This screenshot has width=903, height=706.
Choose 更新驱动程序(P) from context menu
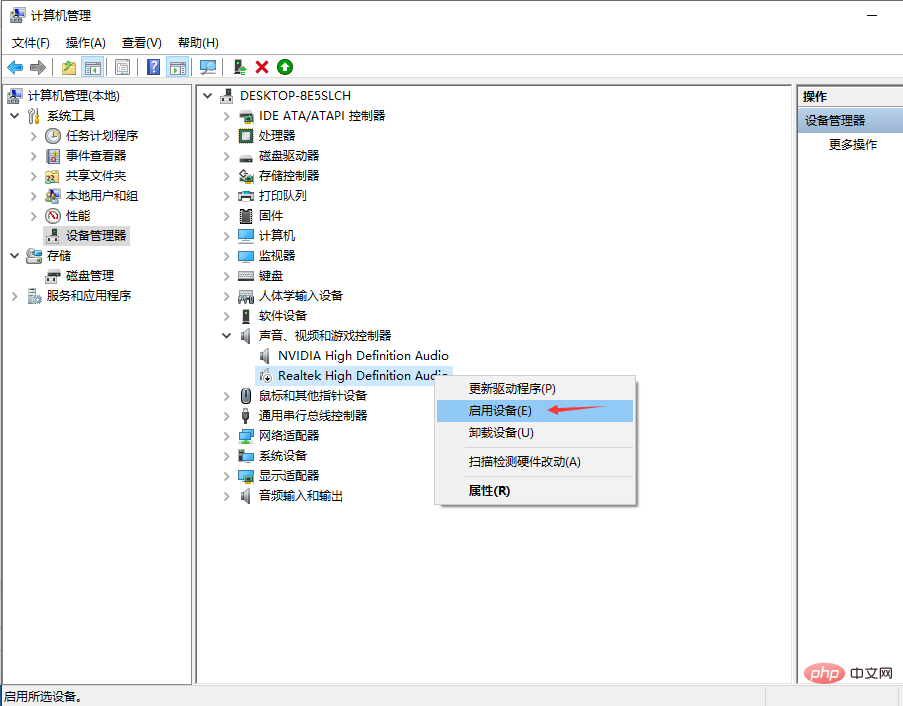535,389
